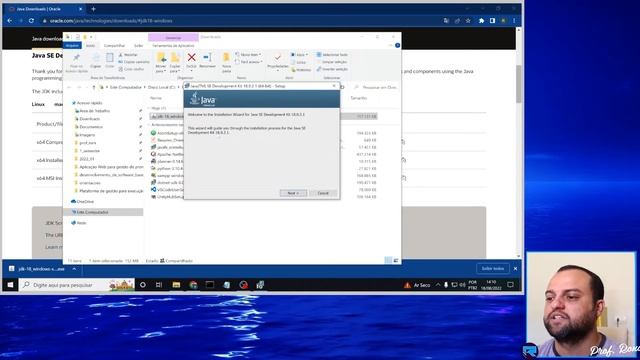
Task: Open the jdk-18 download item menu arrow
Action: click(74, 269)
